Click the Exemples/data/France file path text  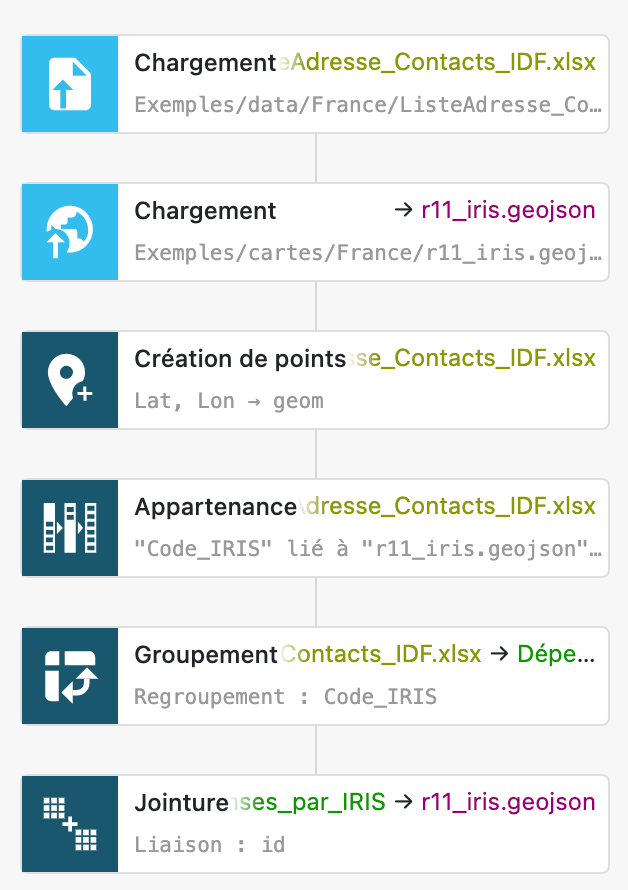click(368, 105)
